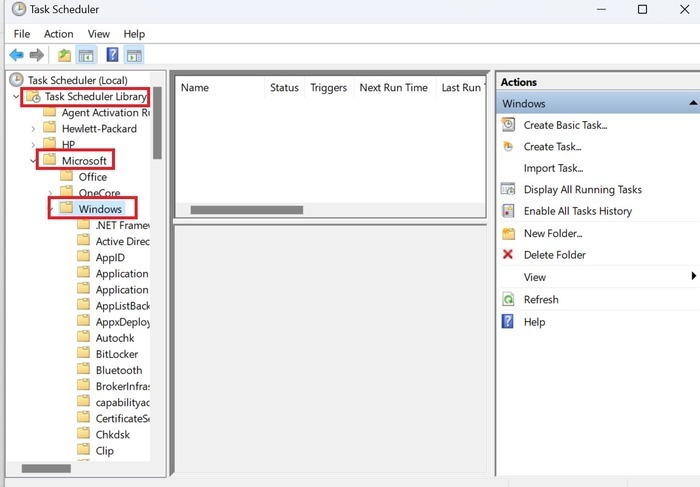Expand the Hewlett-Packard folder node
This screenshot has height=487, width=700.
click(x=33, y=129)
